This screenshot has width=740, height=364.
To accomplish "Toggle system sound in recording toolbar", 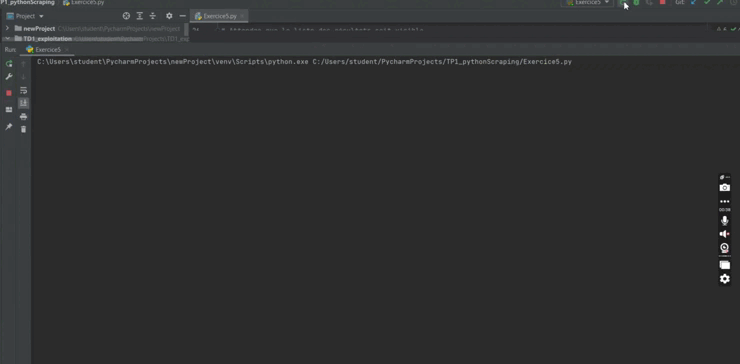I will [724, 234].
